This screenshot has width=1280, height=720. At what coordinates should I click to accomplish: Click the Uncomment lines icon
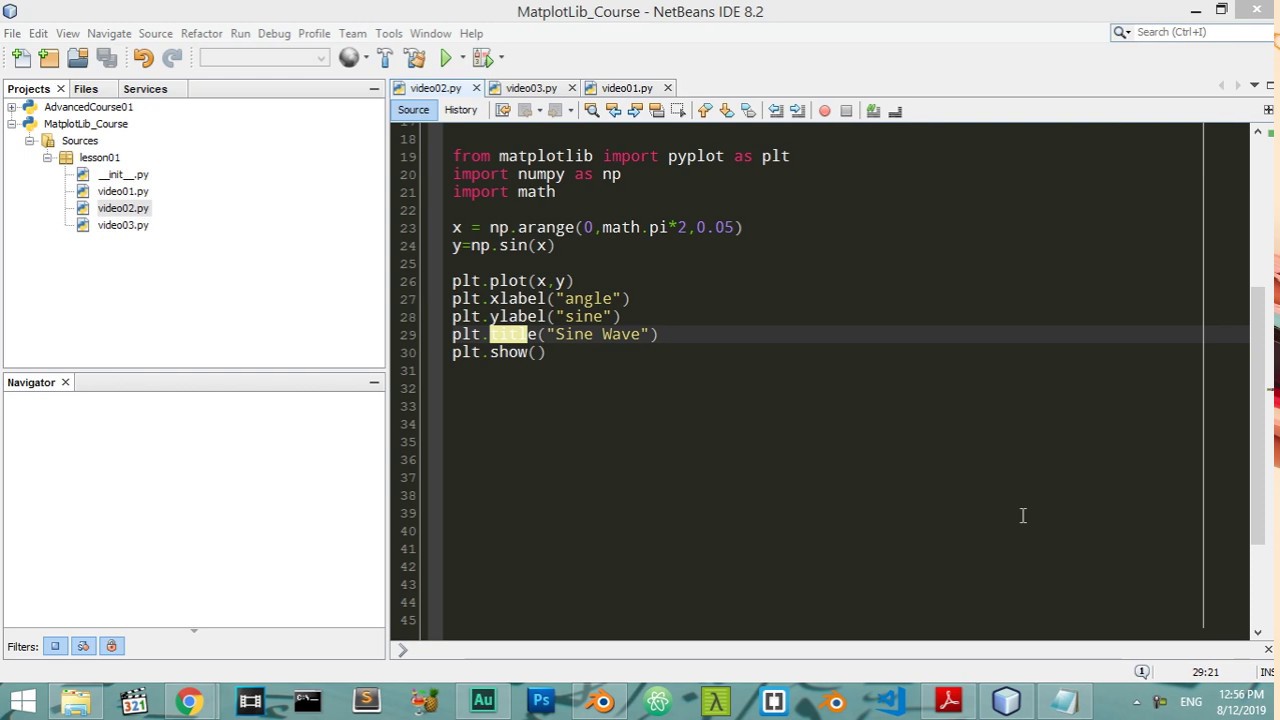click(895, 111)
